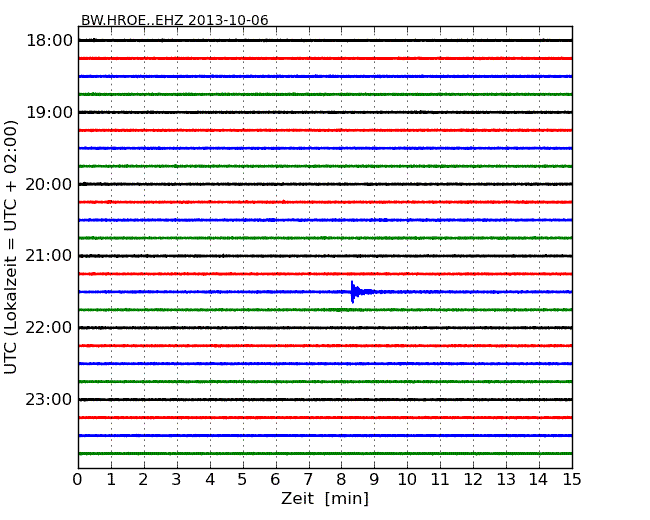650x520 pixels.
Task: Click x-axis tick label 3
Action: coord(177,479)
